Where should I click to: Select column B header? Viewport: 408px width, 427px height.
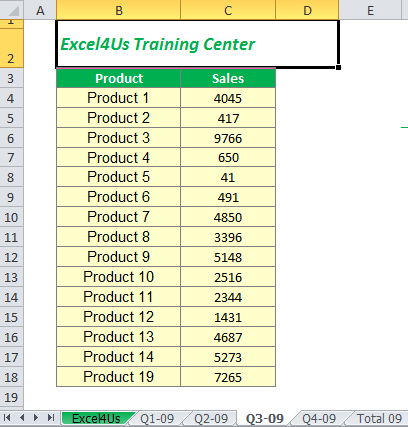118,10
